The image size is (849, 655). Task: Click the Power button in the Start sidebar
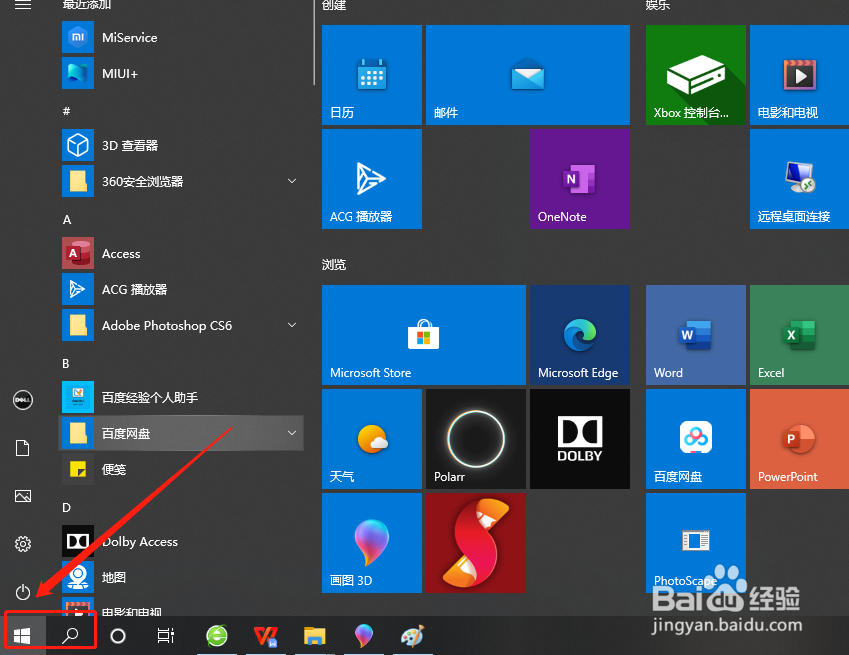(x=23, y=592)
